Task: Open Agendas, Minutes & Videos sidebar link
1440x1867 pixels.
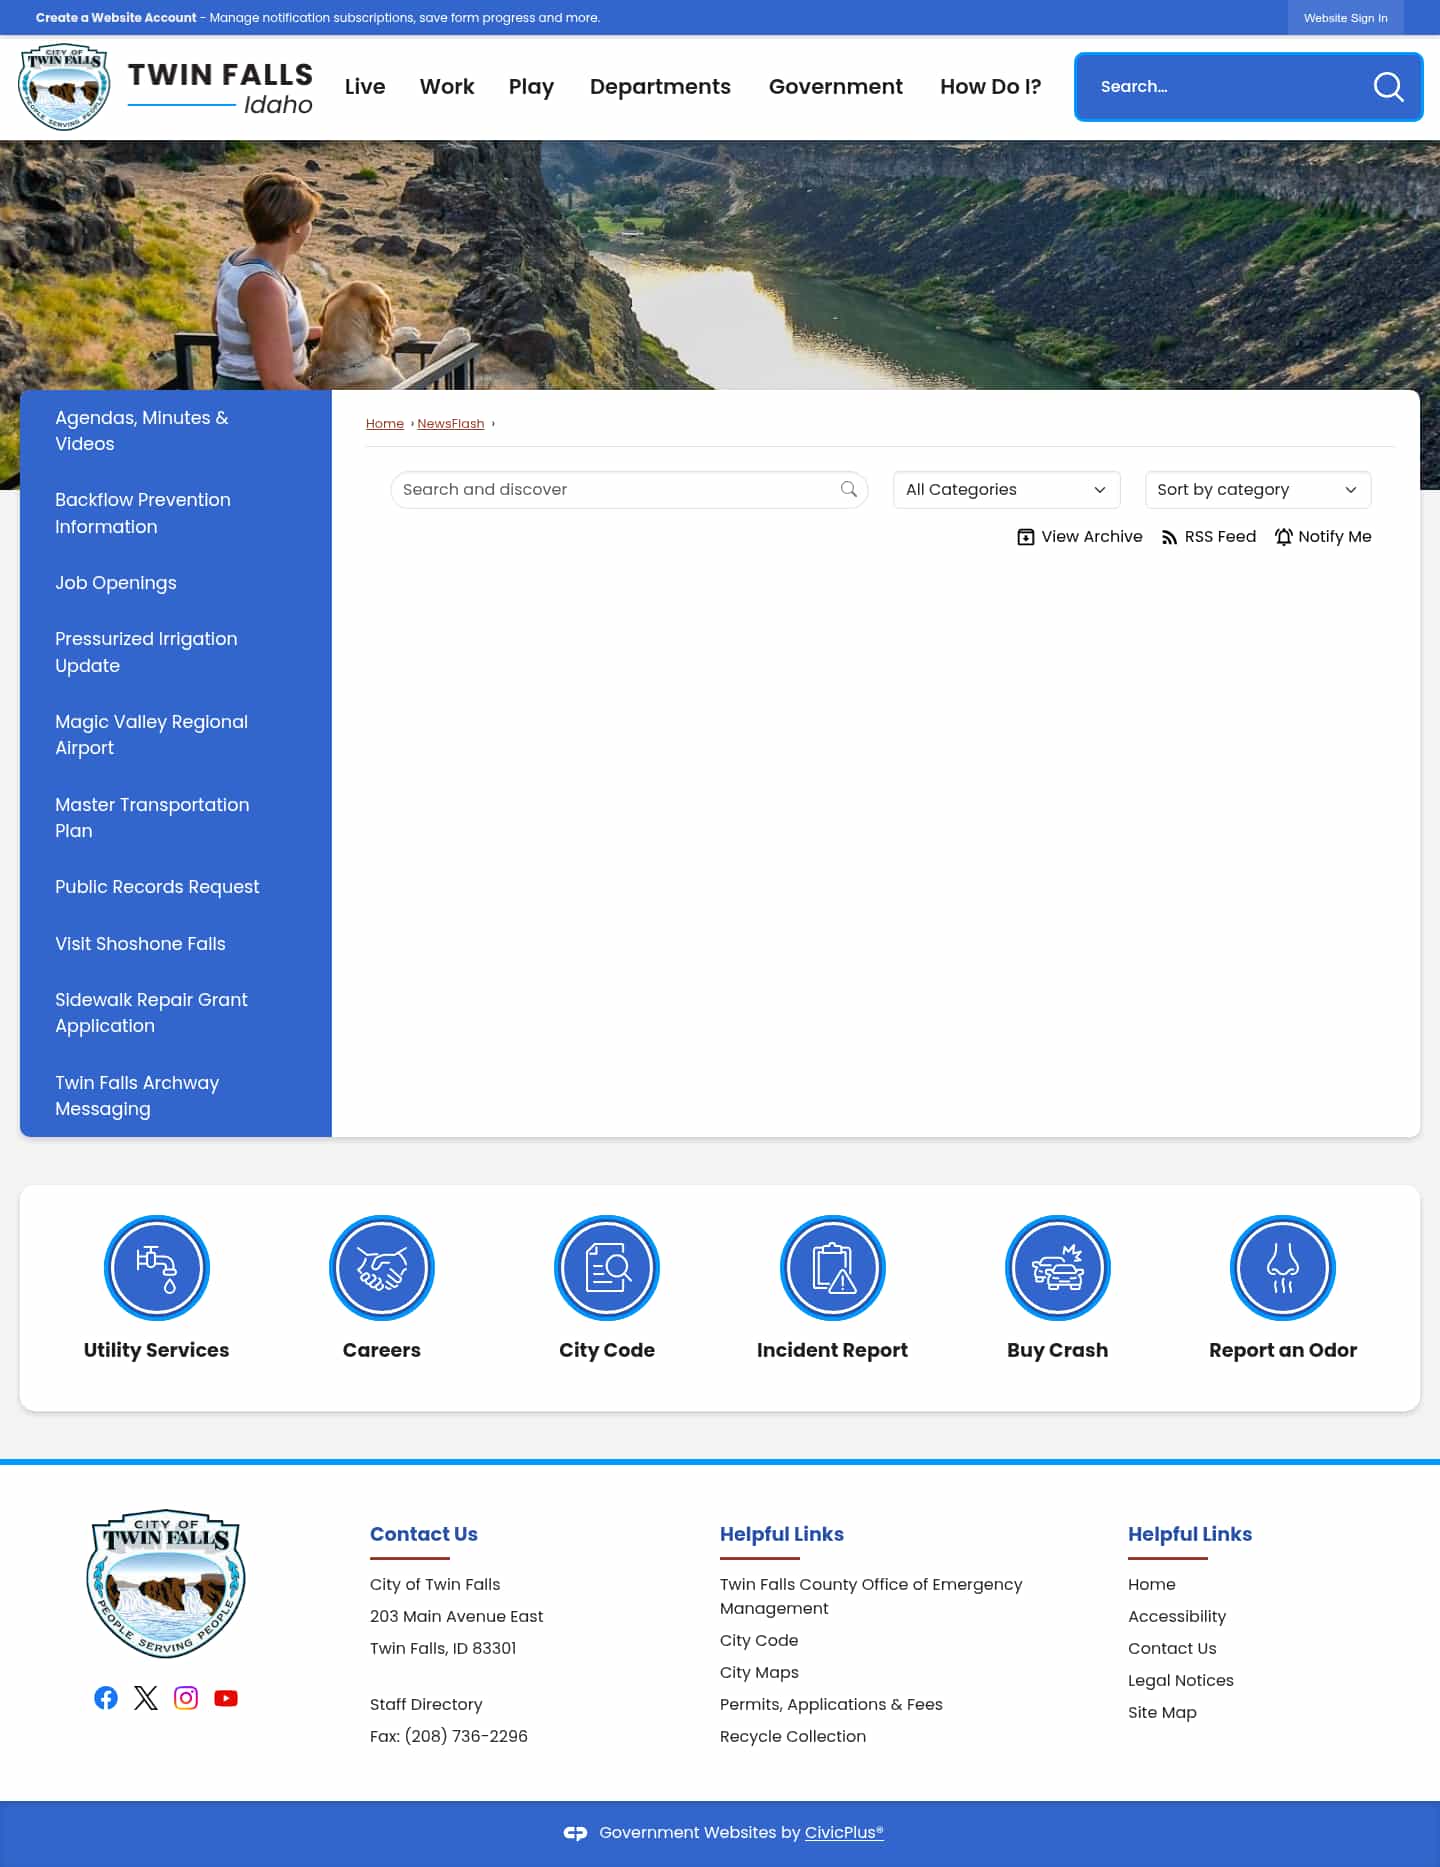Action: [142, 431]
